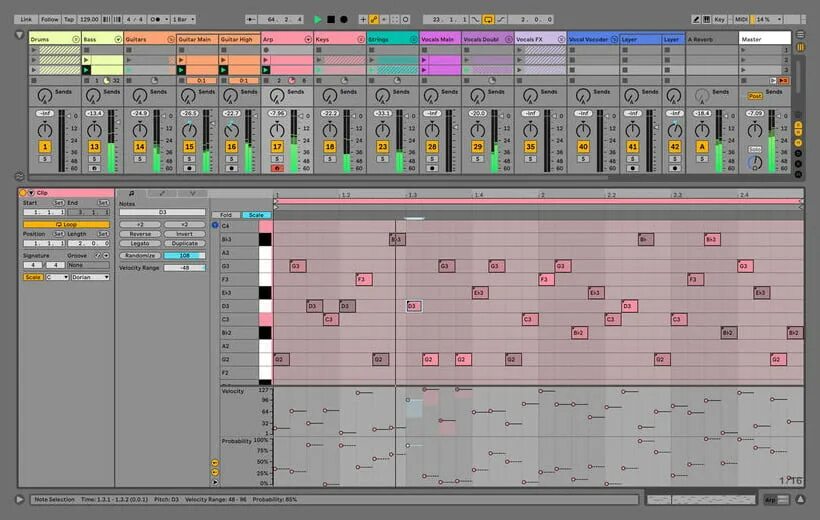Launch Master scene 1
820x520 pixels.
pyautogui.click(x=744, y=50)
